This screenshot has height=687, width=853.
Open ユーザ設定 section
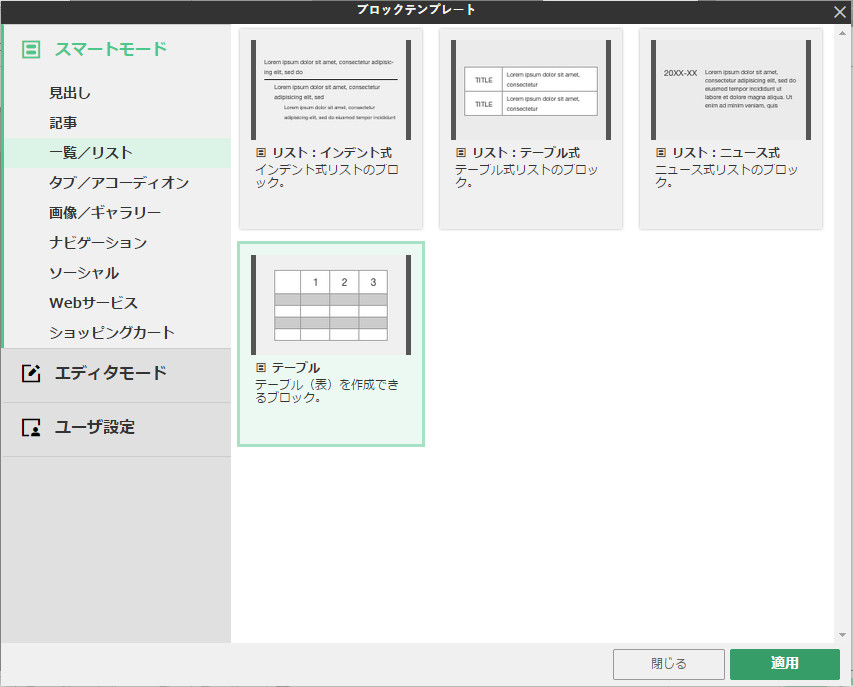point(95,429)
